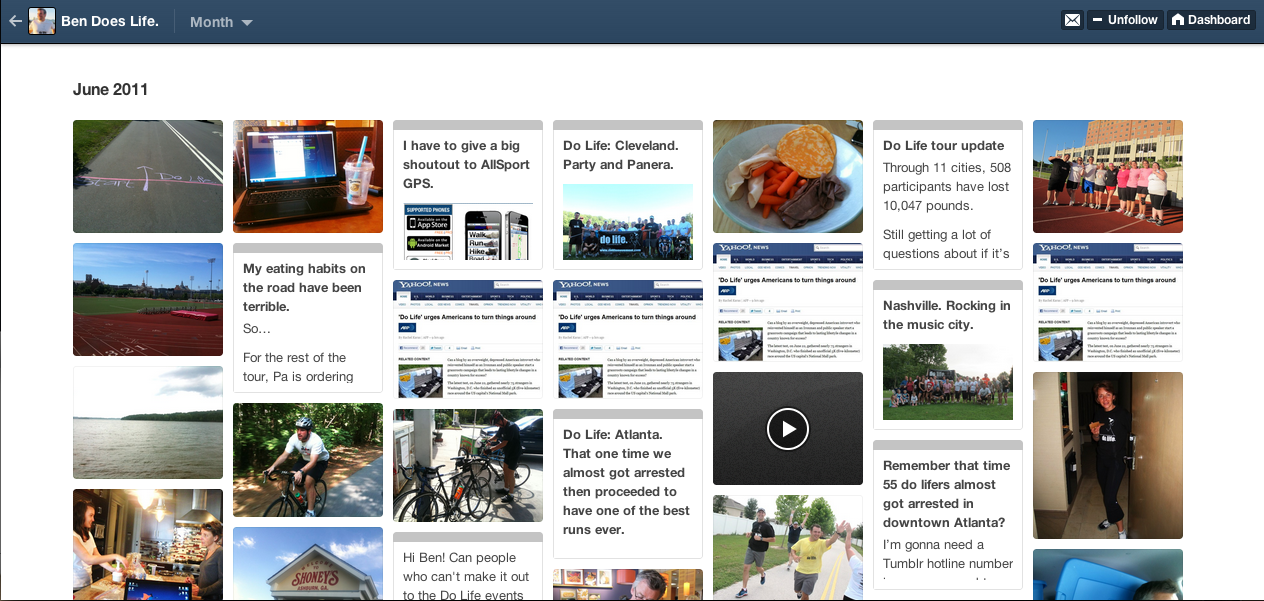Image resolution: width=1264 pixels, height=601 pixels.
Task: Open Ben Does Life avatar image
Action: coord(42,20)
